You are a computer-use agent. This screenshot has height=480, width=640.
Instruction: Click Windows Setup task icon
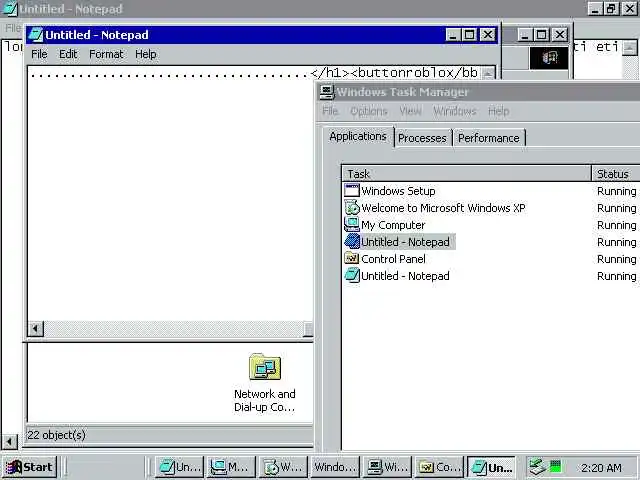tap(351, 191)
